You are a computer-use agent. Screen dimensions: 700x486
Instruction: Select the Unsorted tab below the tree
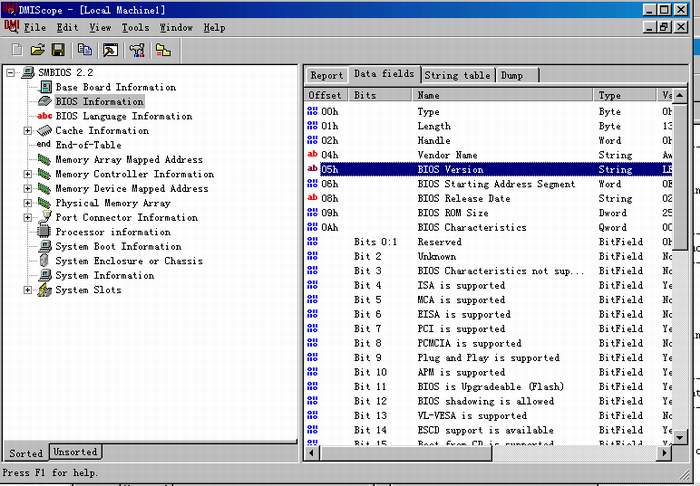(x=75, y=452)
